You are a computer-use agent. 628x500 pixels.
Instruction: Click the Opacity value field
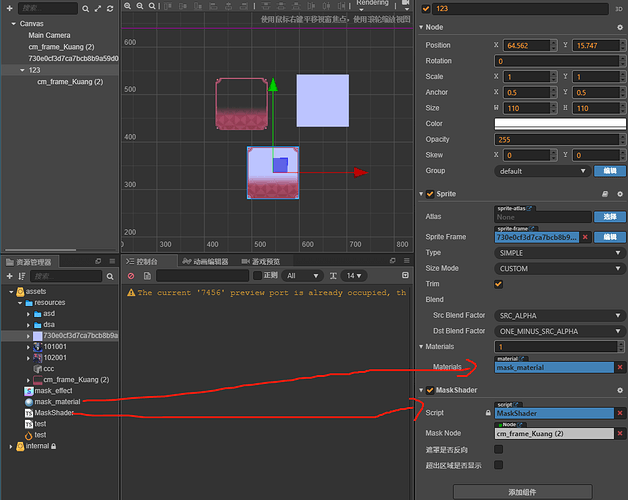[x=557, y=140]
